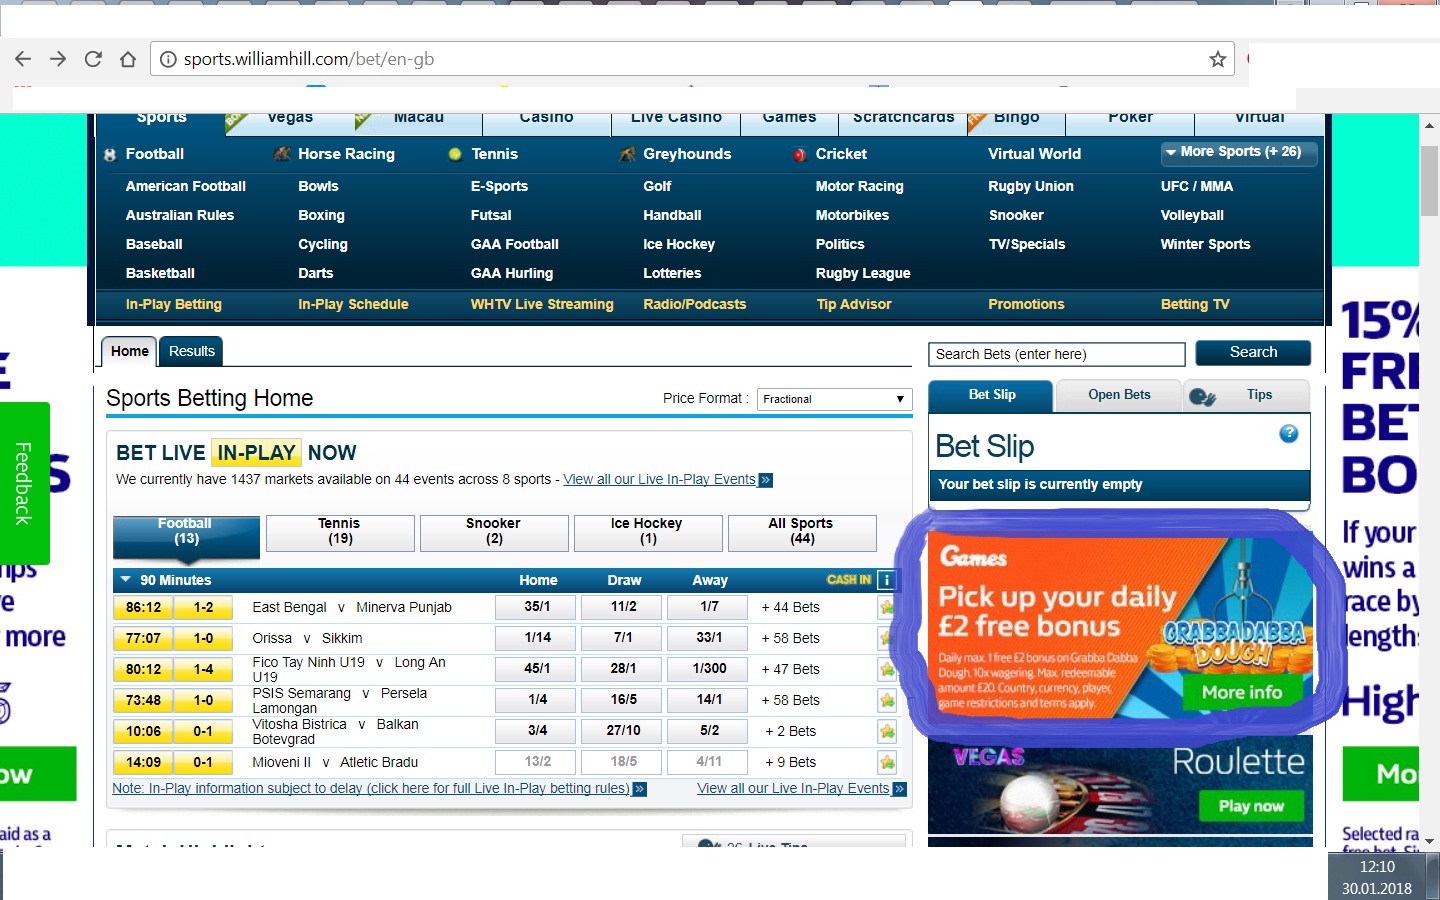This screenshot has height=900, width=1440.
Task: Click the browser address bar
Action: (692, 59)
